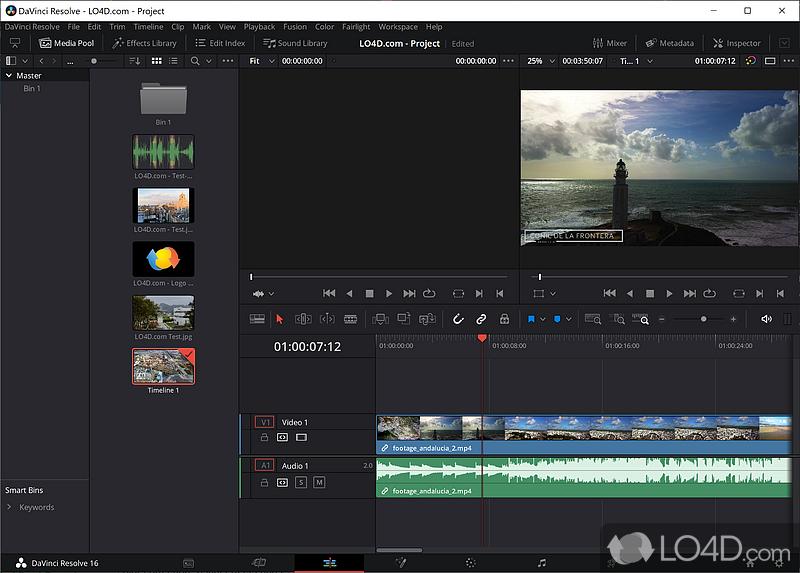Open the Media page icon
800x573 pixels.
(x=189, y=563)
